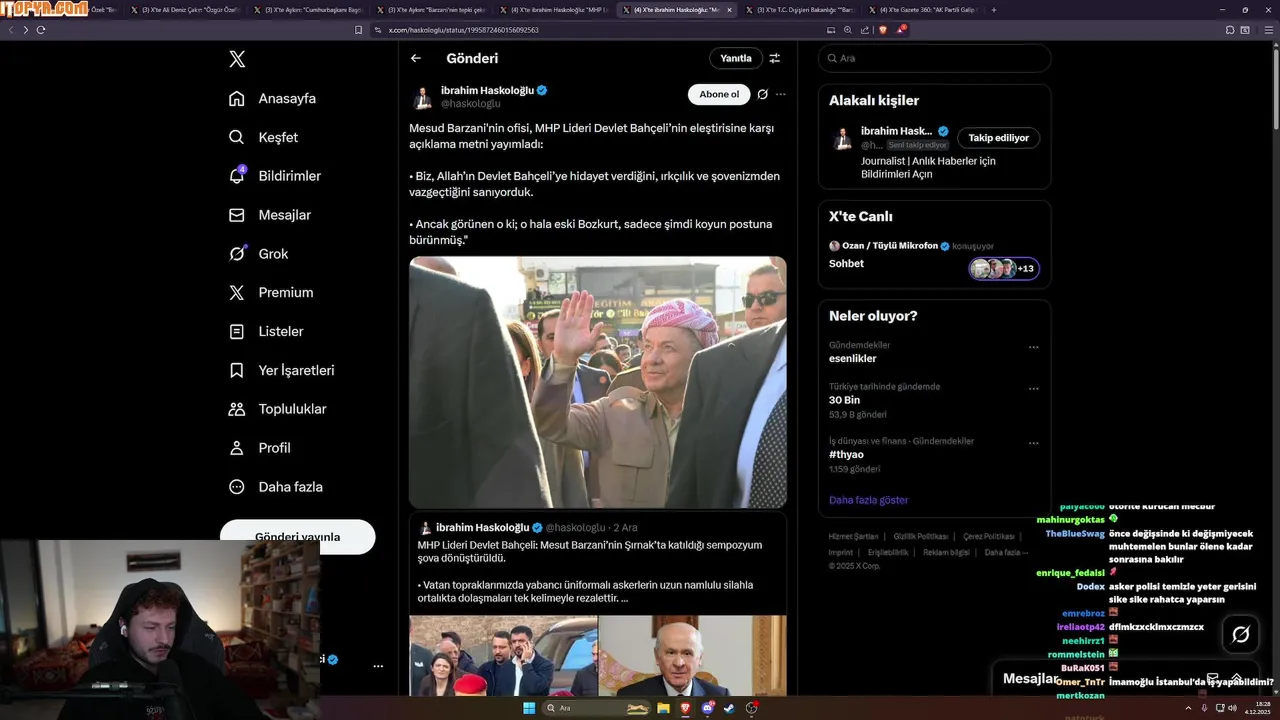
Task: Open the Hizmet Şartları footer link
Action: [853, 537]
